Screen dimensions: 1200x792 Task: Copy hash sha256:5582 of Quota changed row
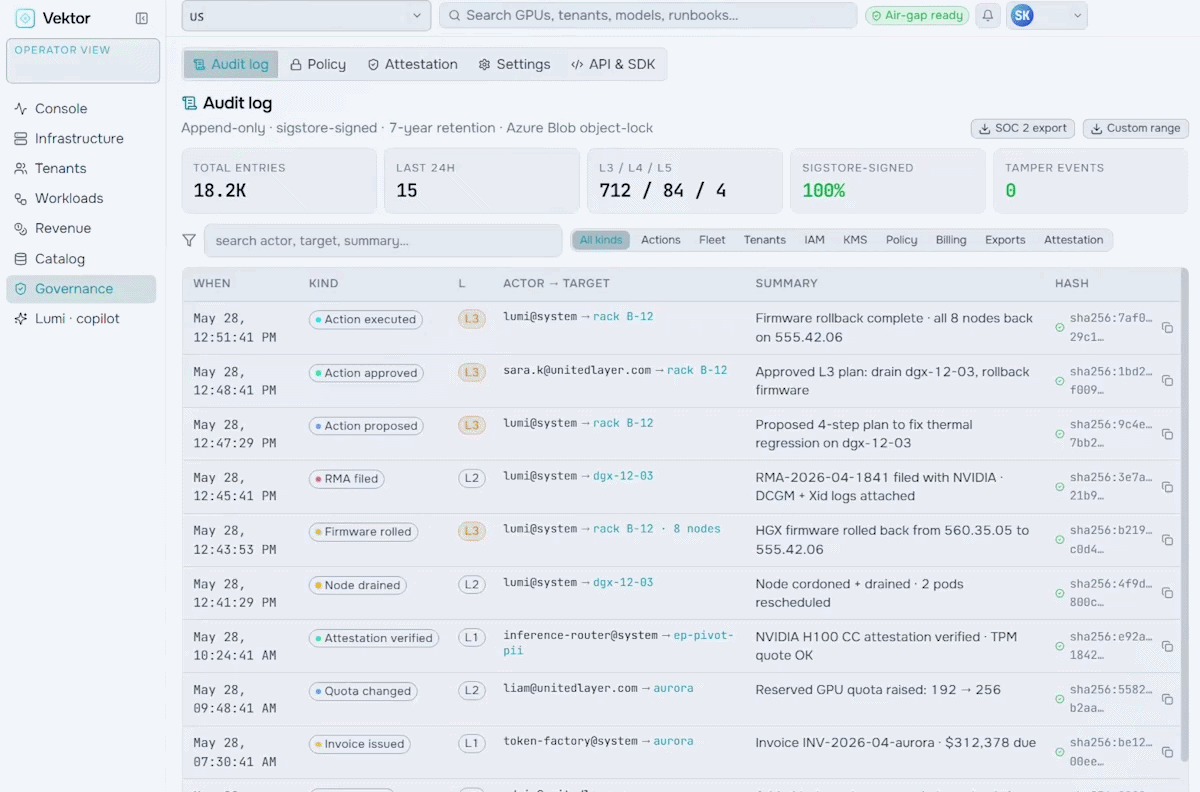1167,699
